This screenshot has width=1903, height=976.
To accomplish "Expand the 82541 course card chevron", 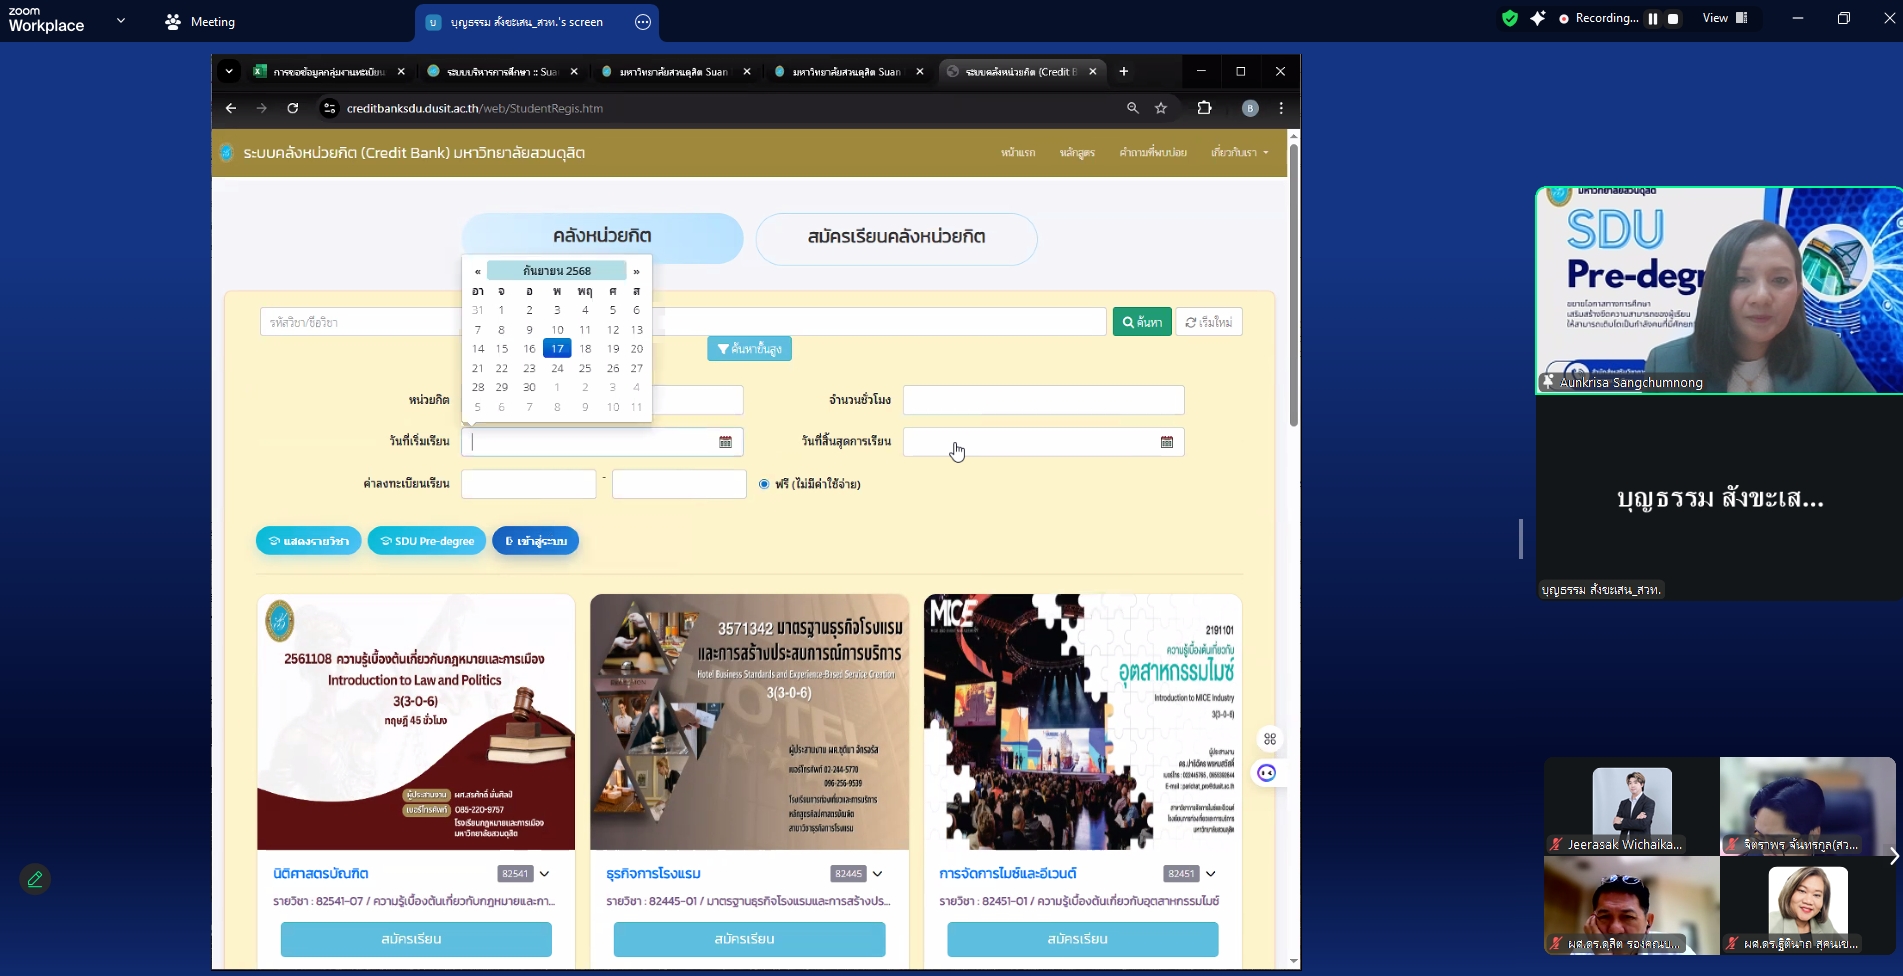I will 545,874.
